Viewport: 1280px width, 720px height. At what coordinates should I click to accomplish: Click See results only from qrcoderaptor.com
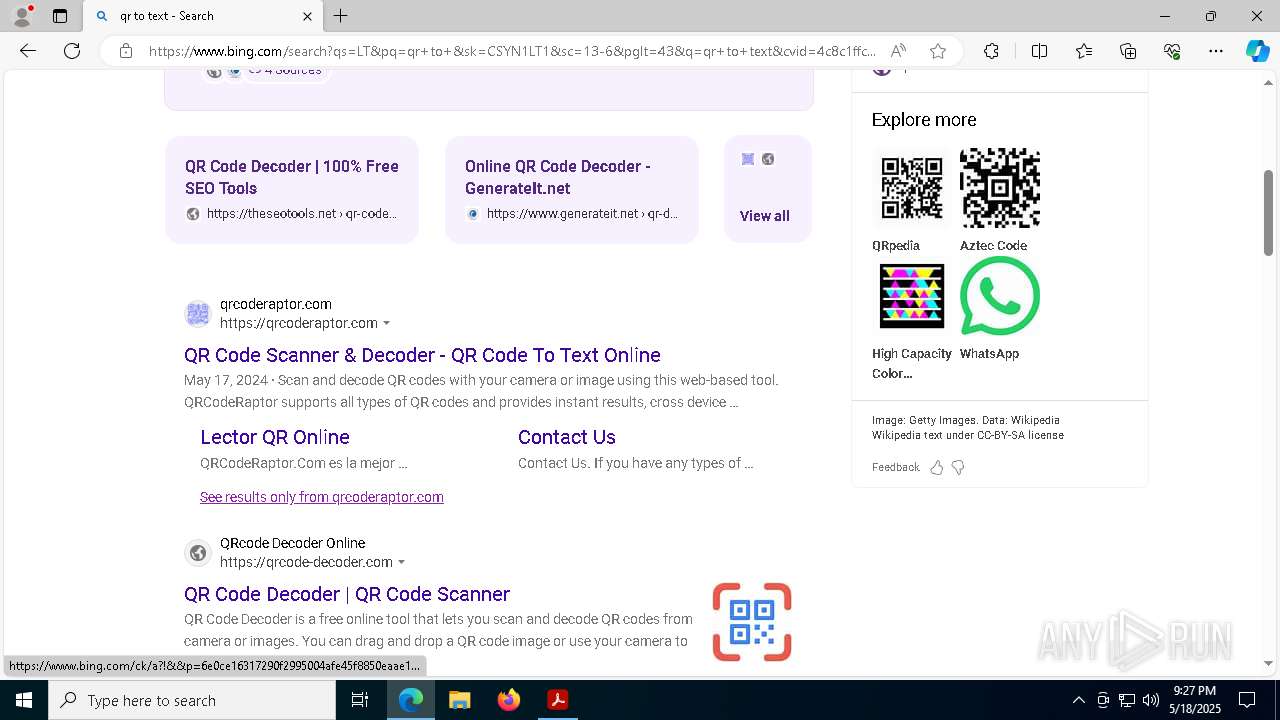coord(322,497)
